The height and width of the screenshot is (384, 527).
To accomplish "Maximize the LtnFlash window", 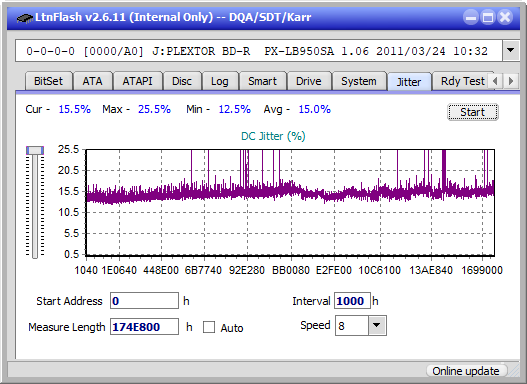I will (x=488, y=17).
